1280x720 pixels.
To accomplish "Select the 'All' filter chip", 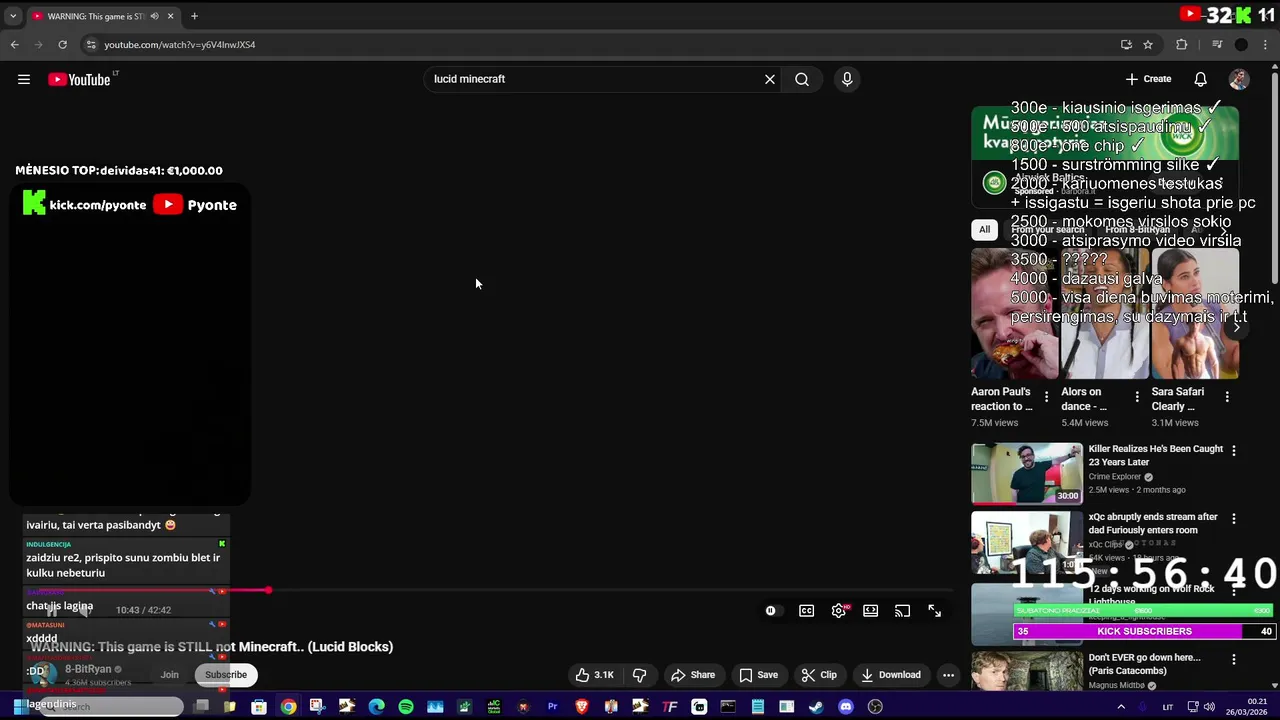I will coord(984,230).
